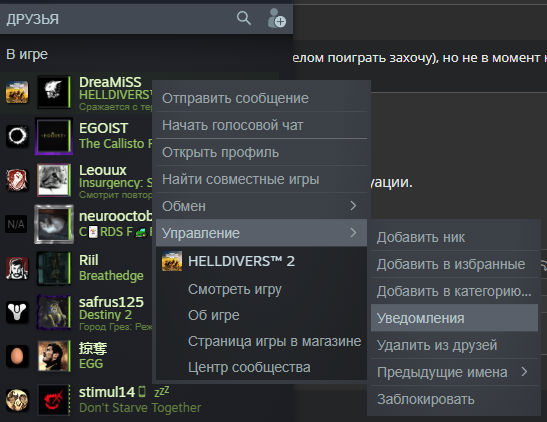Open Leouux's avatar picture
Viewport: 547px width, 422px height.
pos(53,180)
